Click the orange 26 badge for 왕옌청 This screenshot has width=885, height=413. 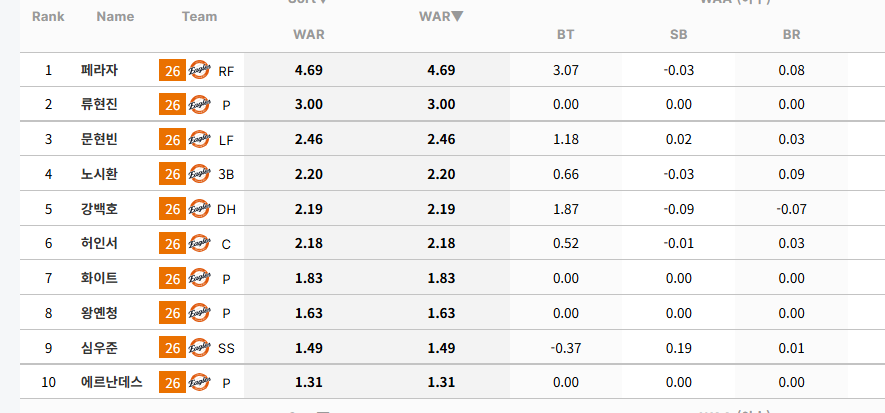172,313
